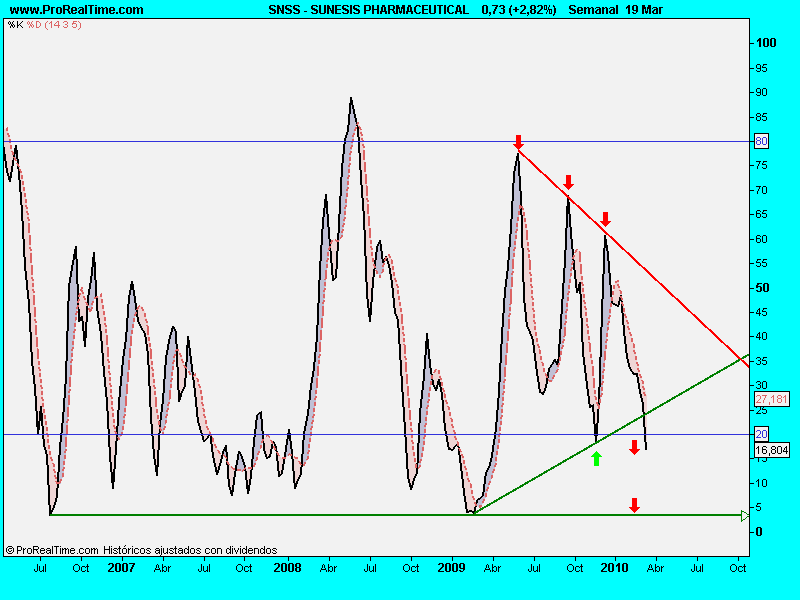Click the 2009 year label on time axis
This screenshot has width=800, height=600.
(452, 568)
